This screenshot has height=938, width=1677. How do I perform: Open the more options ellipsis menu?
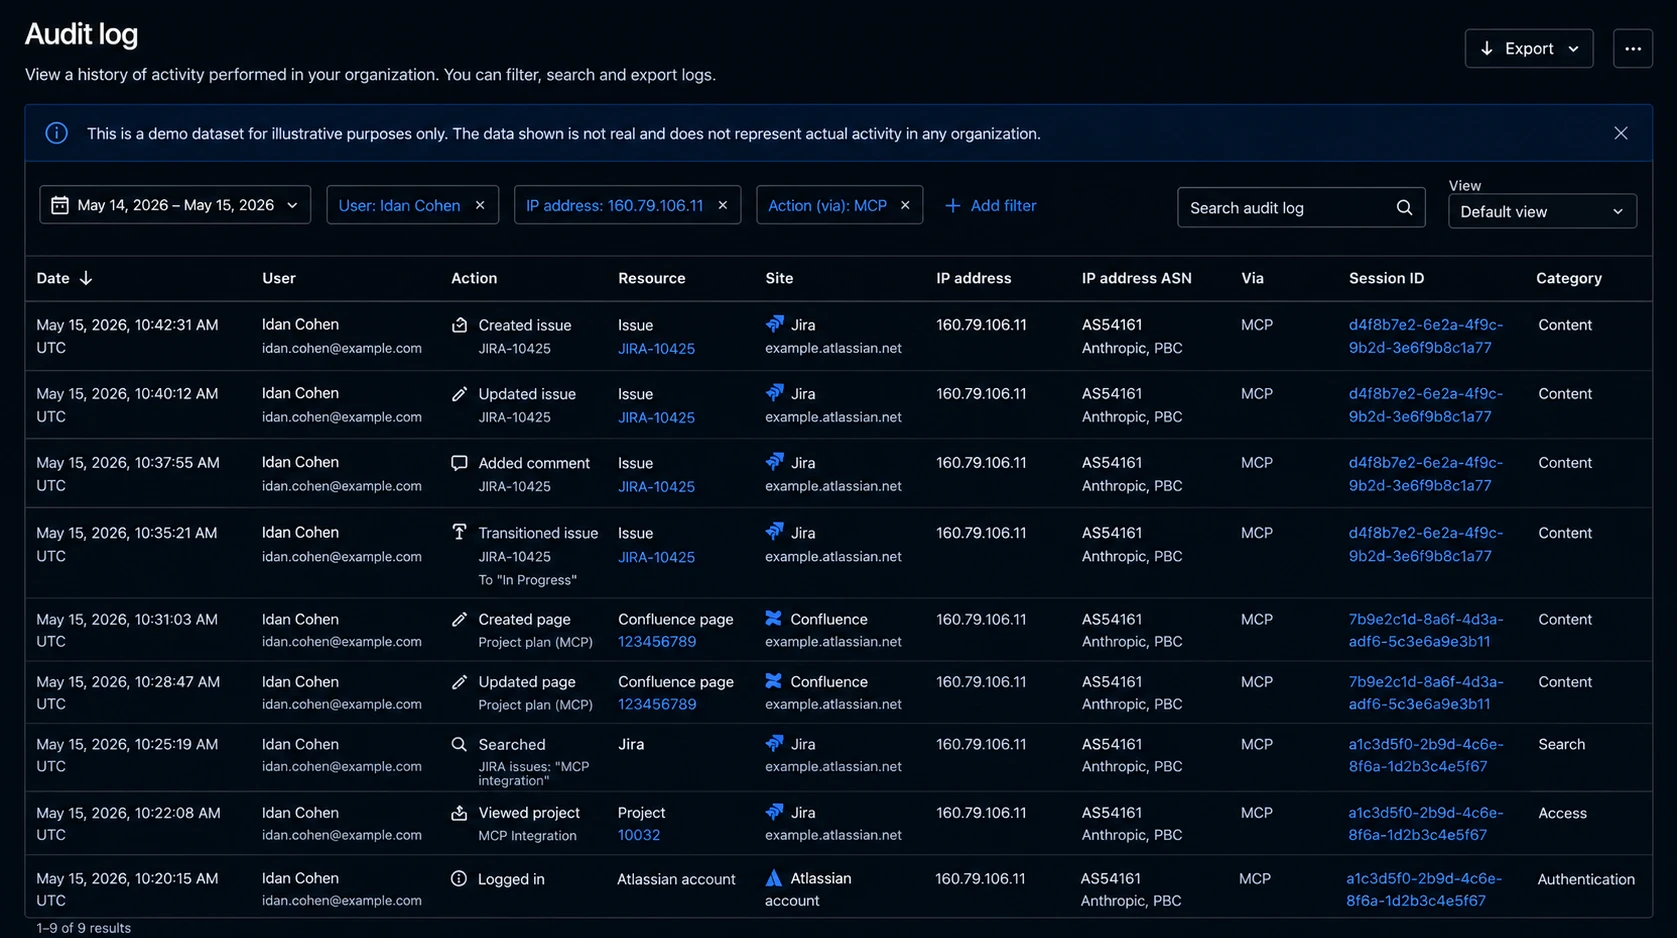(x=1632, y=48)
